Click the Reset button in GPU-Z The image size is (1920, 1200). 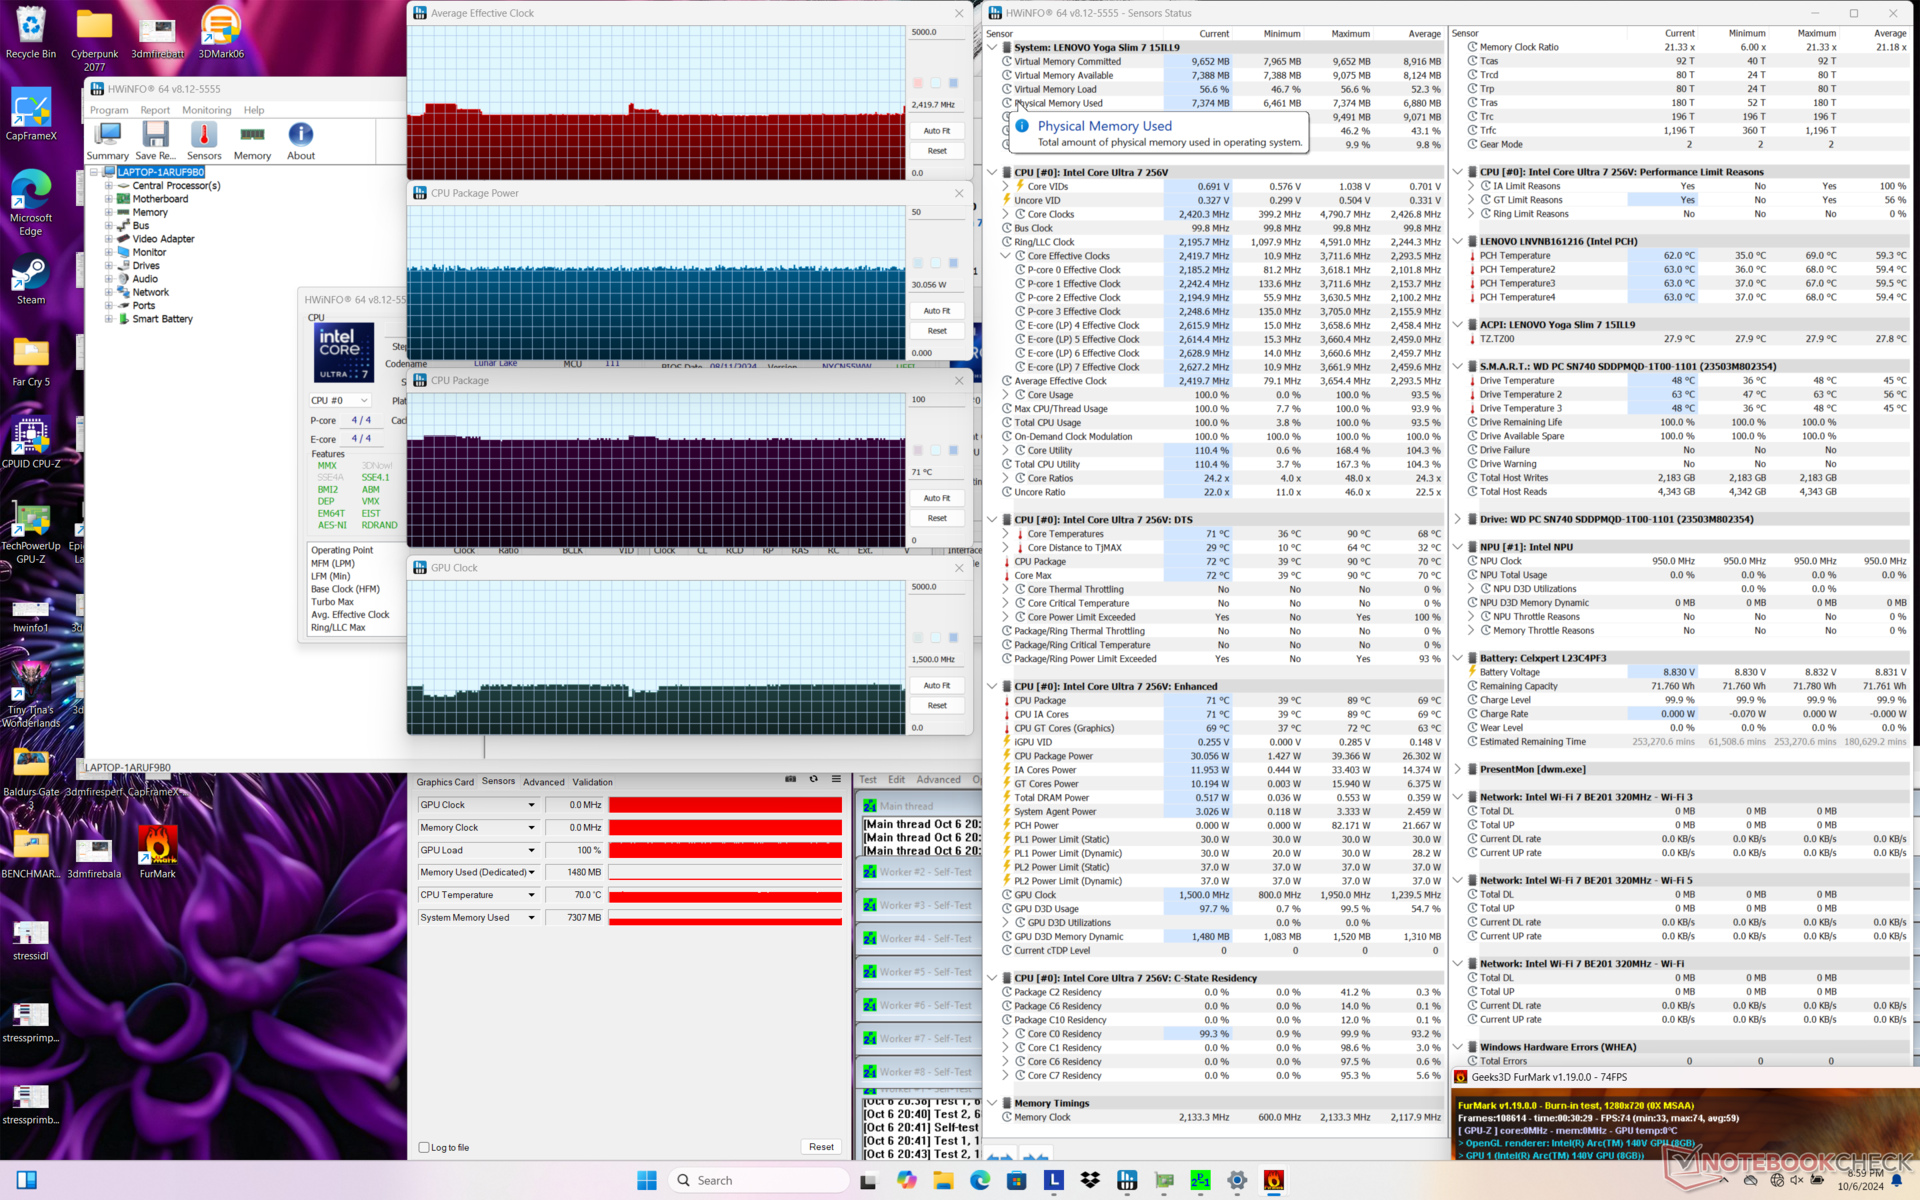(x=821, y=1147)
